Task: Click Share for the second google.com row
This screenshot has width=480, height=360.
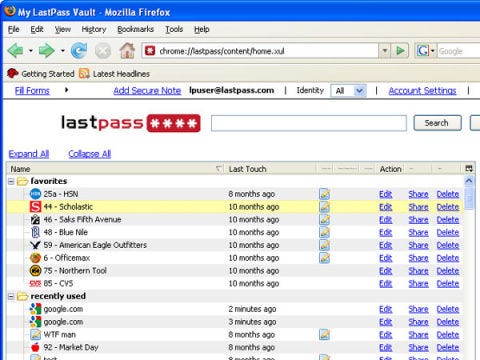Action: click(x=418, y=322)
